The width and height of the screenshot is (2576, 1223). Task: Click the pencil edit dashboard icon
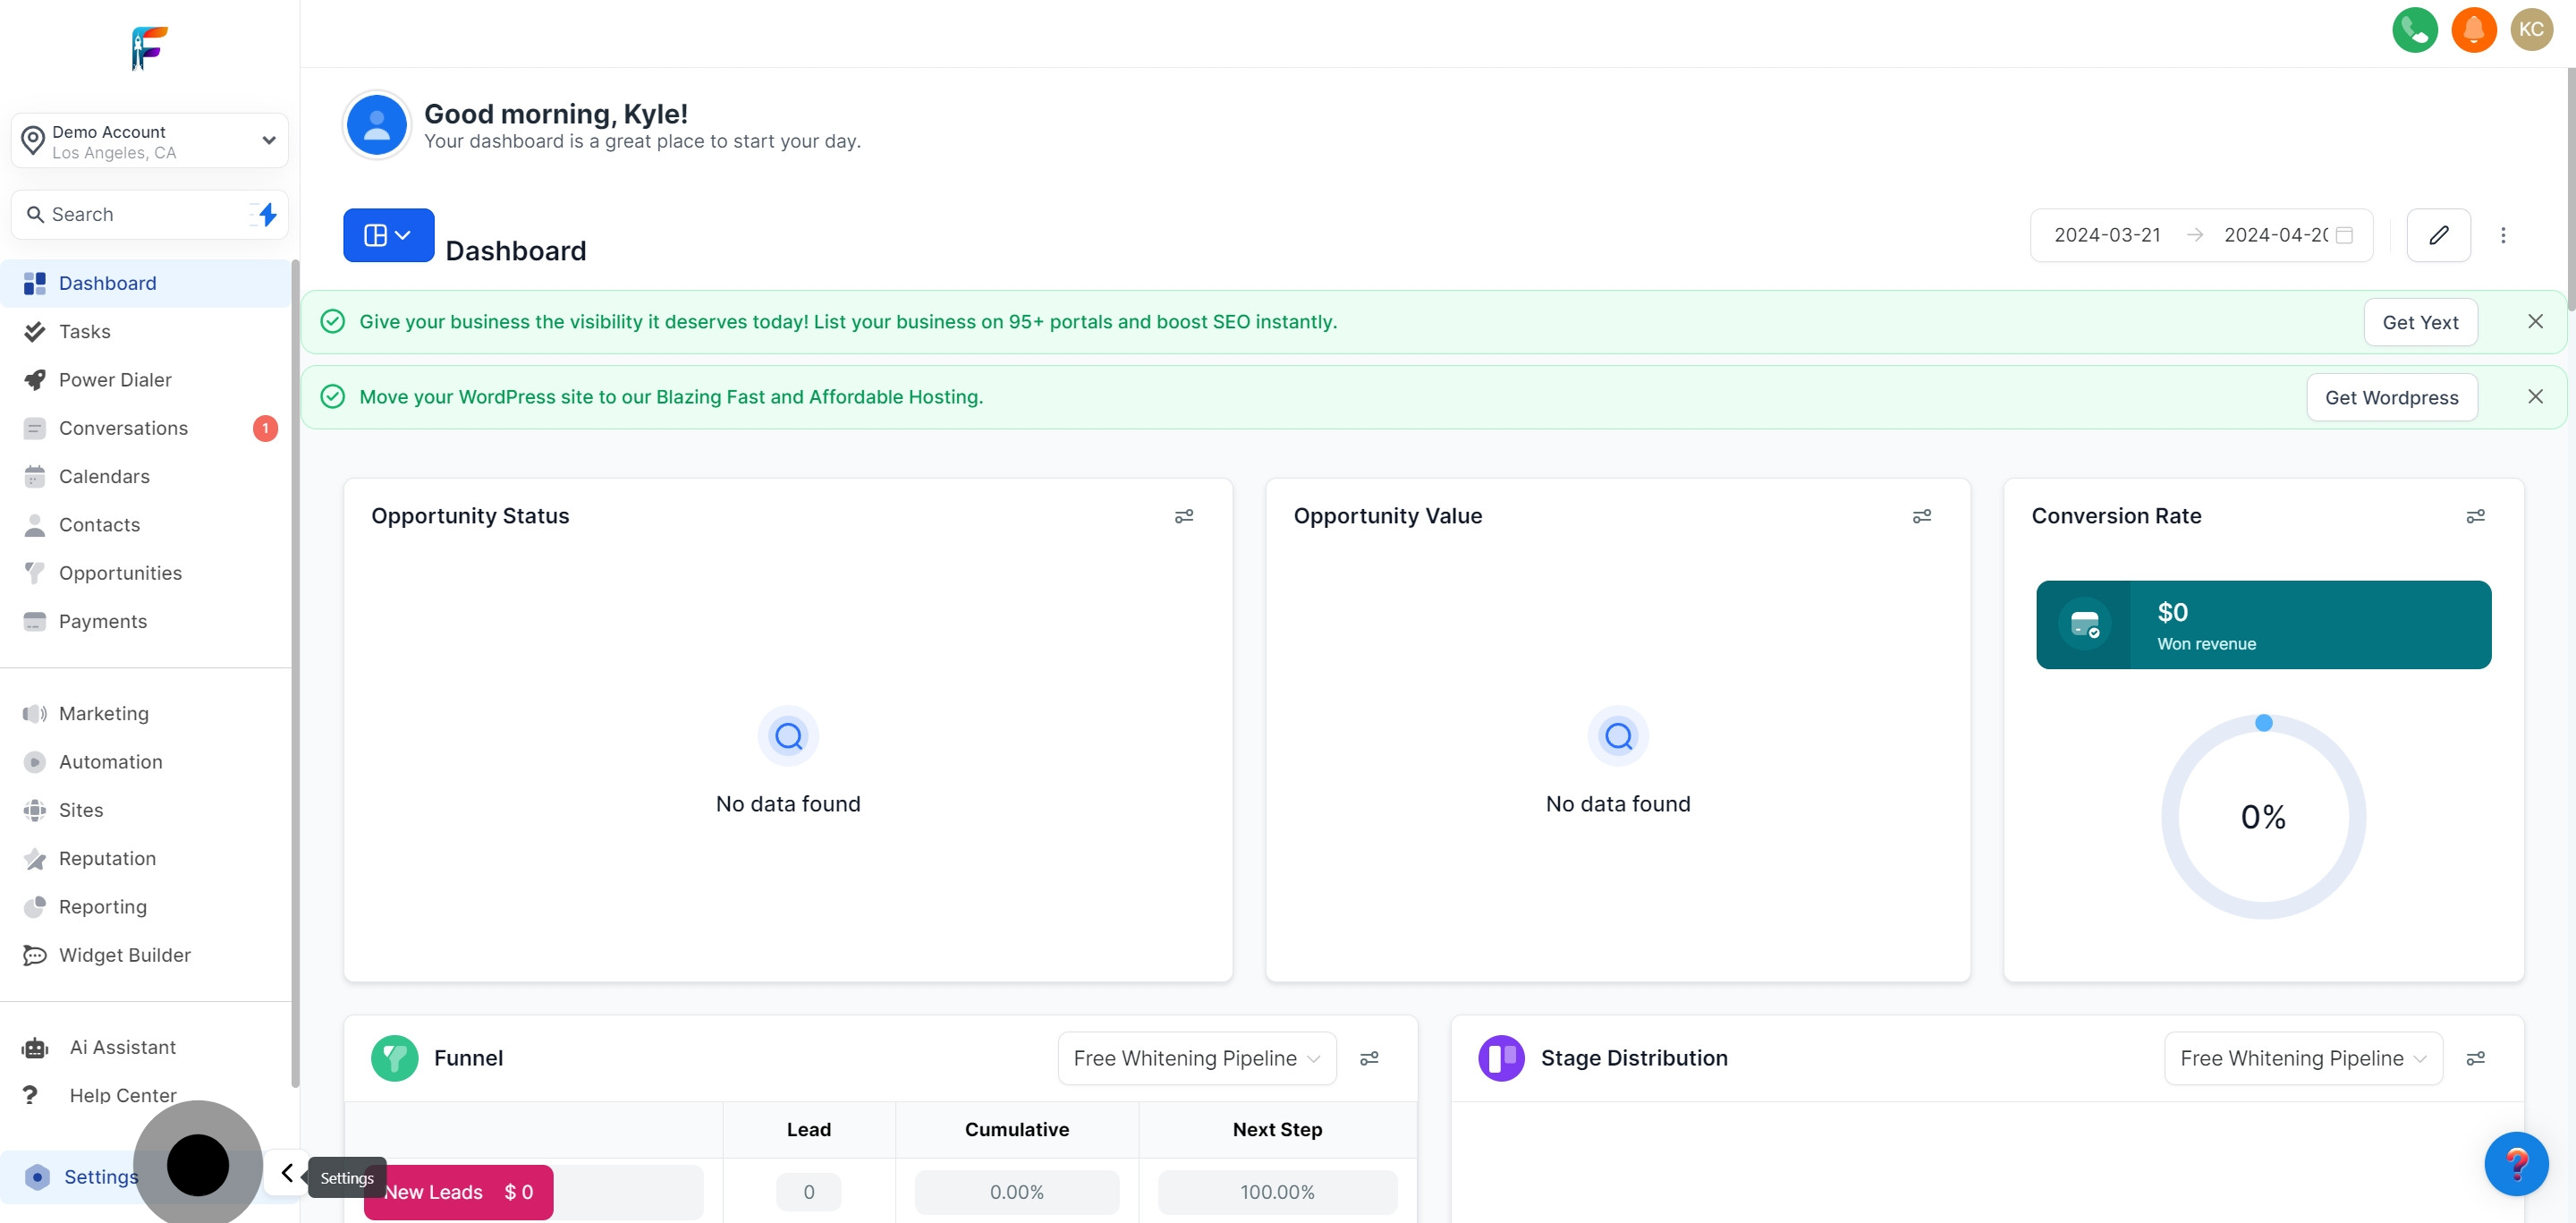click(x=2438, y=235)
